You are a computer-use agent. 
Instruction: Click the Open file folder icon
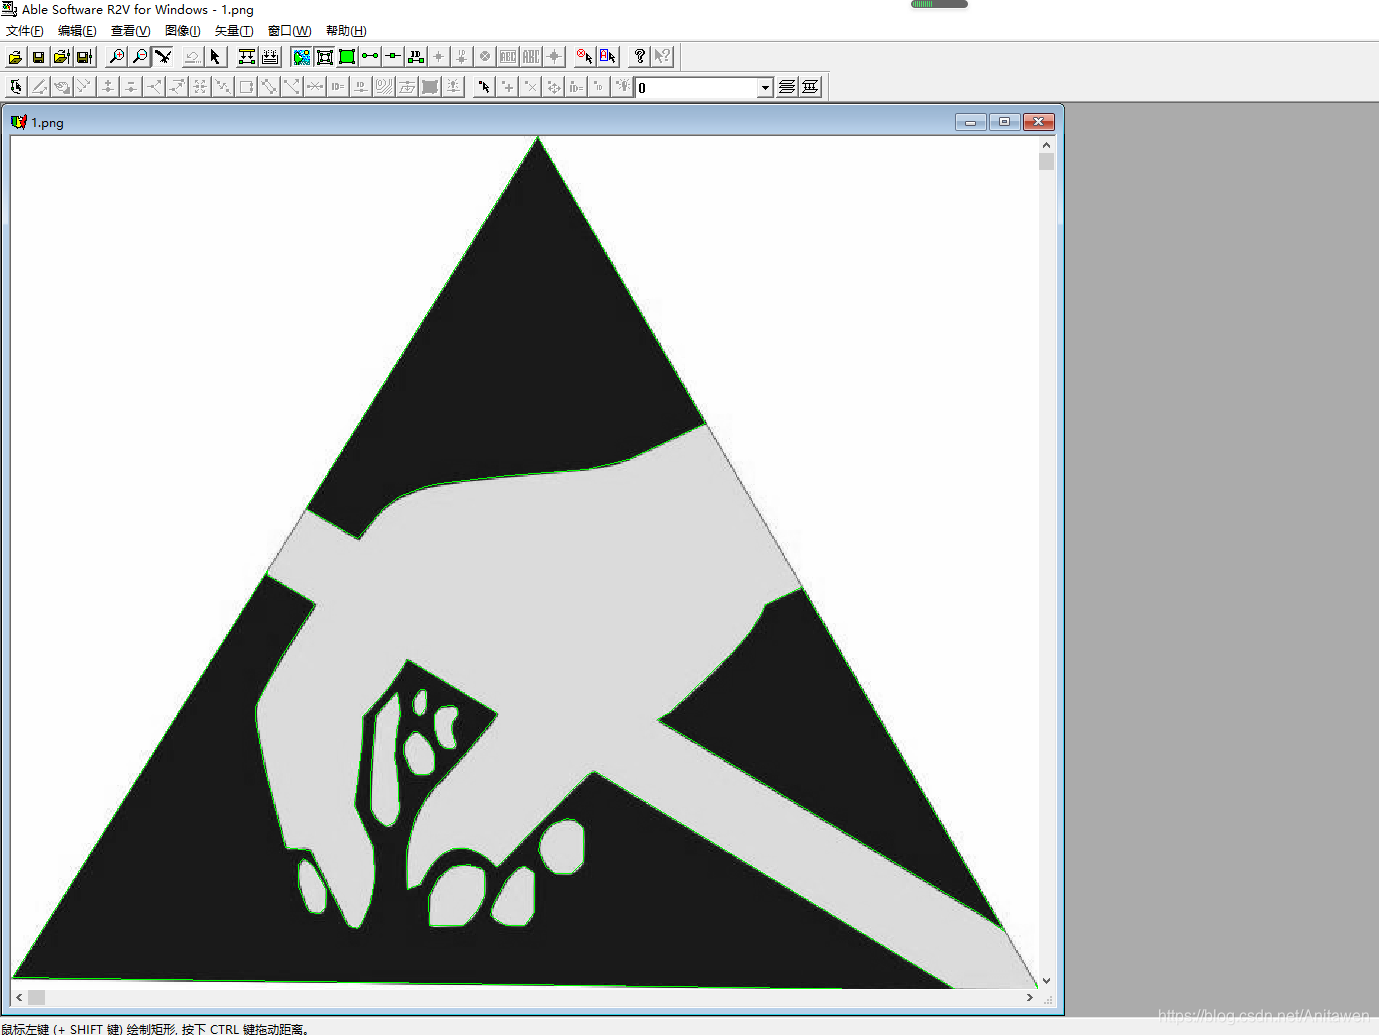15,57
